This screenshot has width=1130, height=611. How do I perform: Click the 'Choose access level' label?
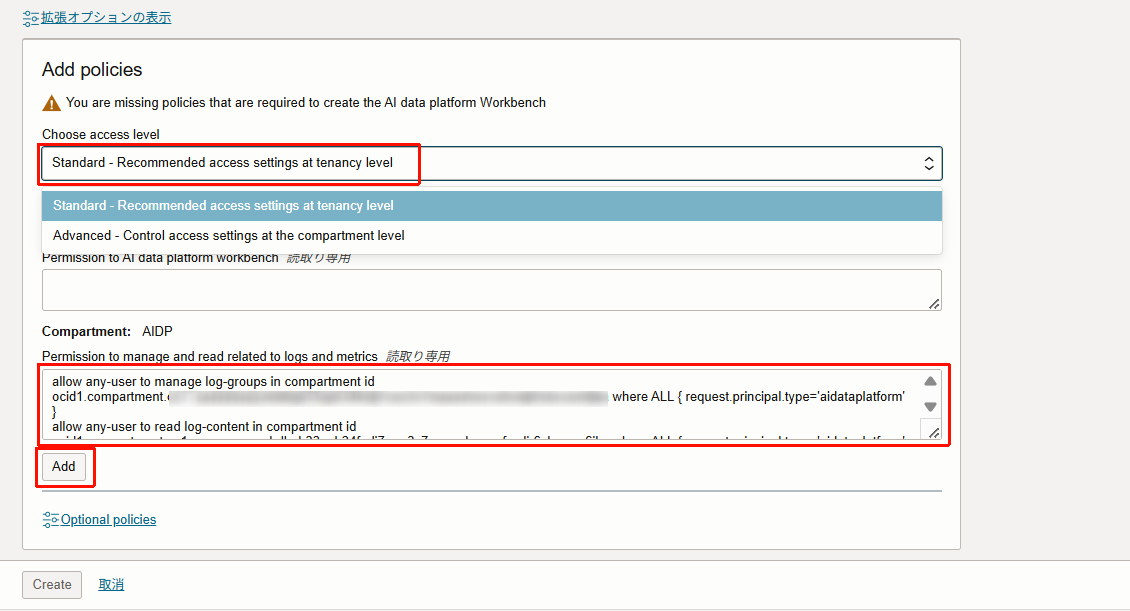tap(101, 134)
